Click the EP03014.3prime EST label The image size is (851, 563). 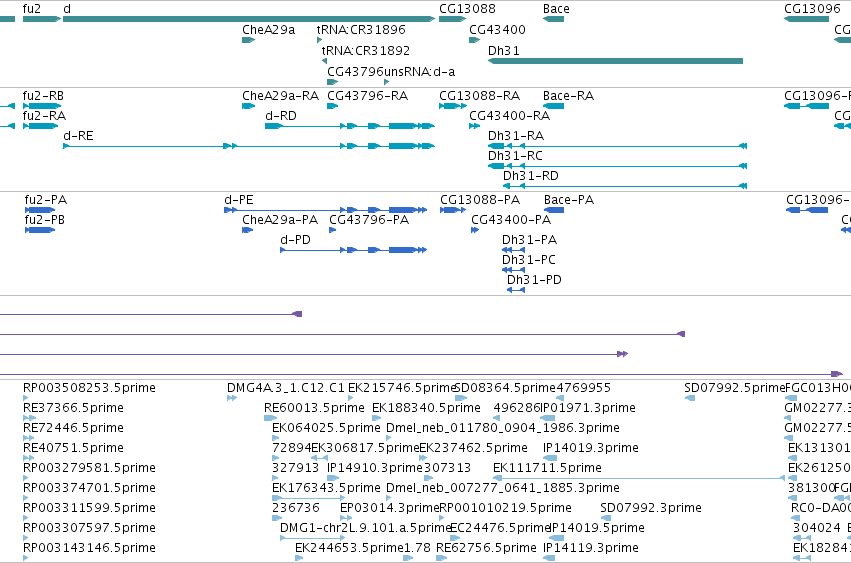(389, 508)
